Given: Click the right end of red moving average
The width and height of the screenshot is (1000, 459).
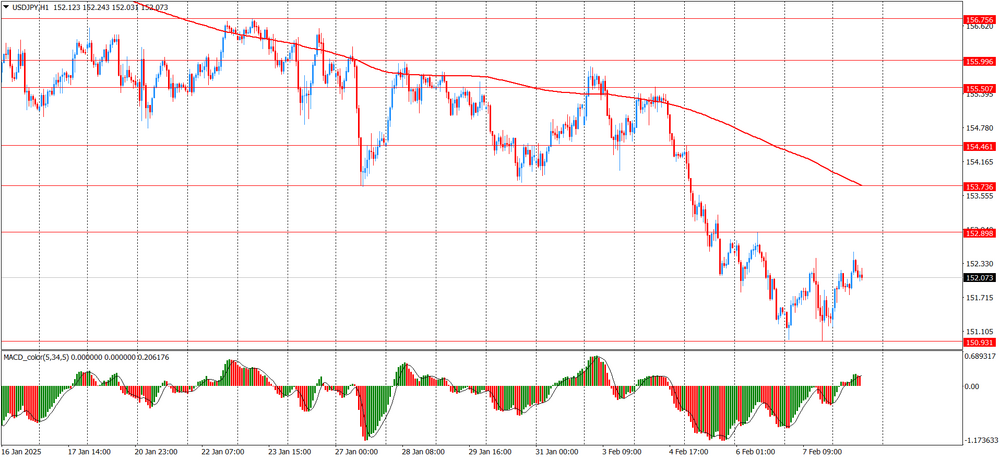Looking at the screenshot, I should [x=861, y=185].
